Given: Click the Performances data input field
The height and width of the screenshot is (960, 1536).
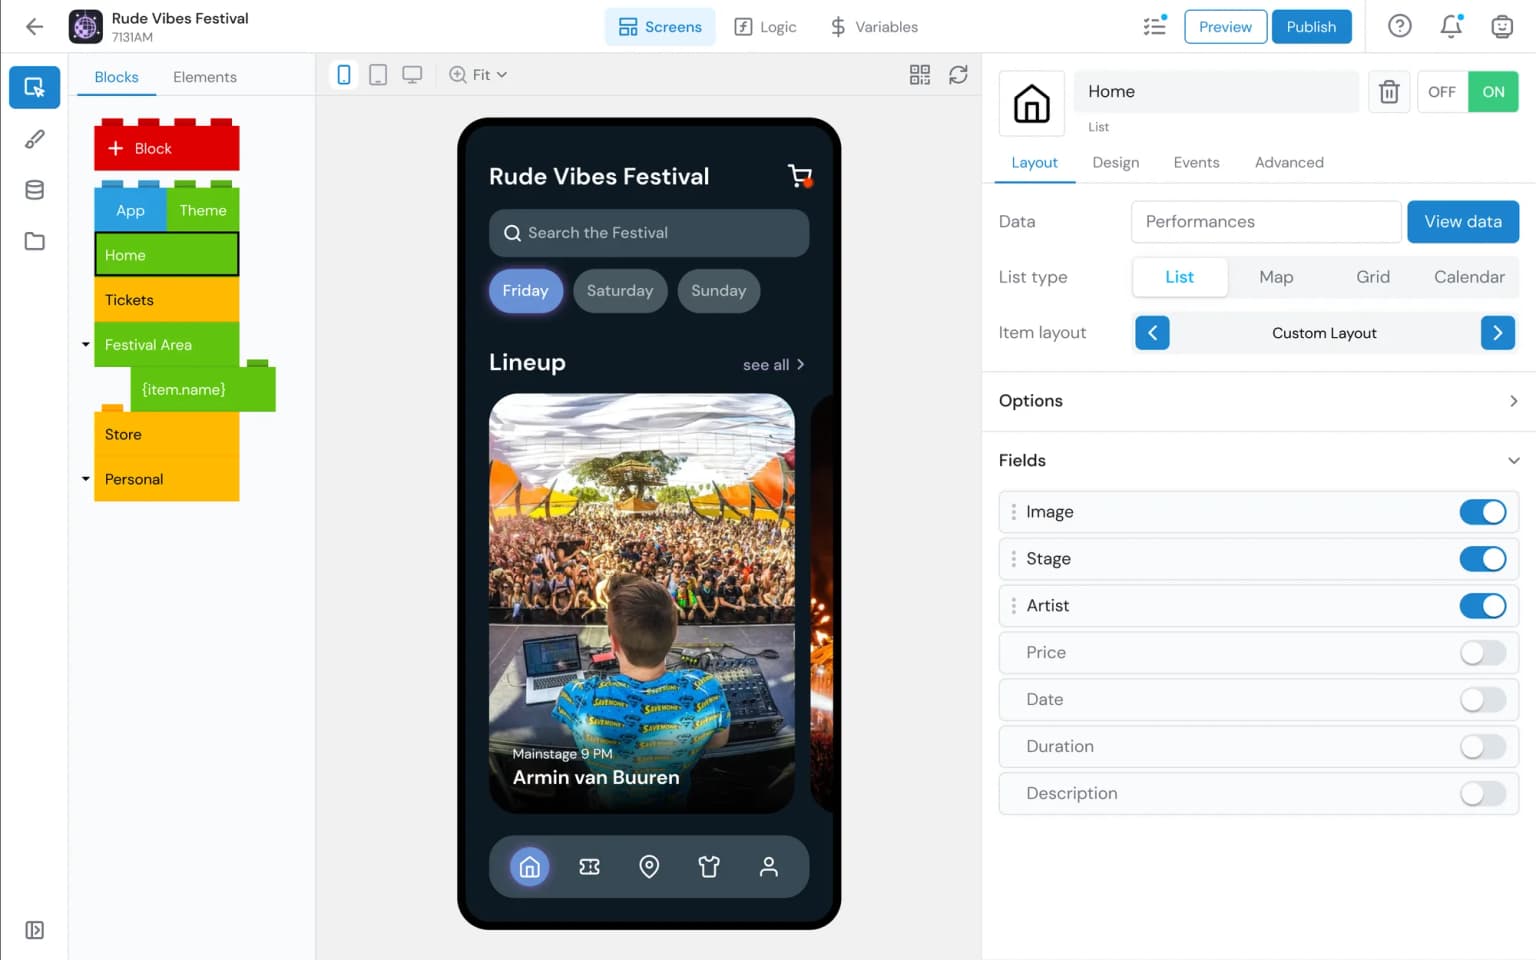Looking at the screenshot, I should pyautogui.click(x=1265, y=221).
